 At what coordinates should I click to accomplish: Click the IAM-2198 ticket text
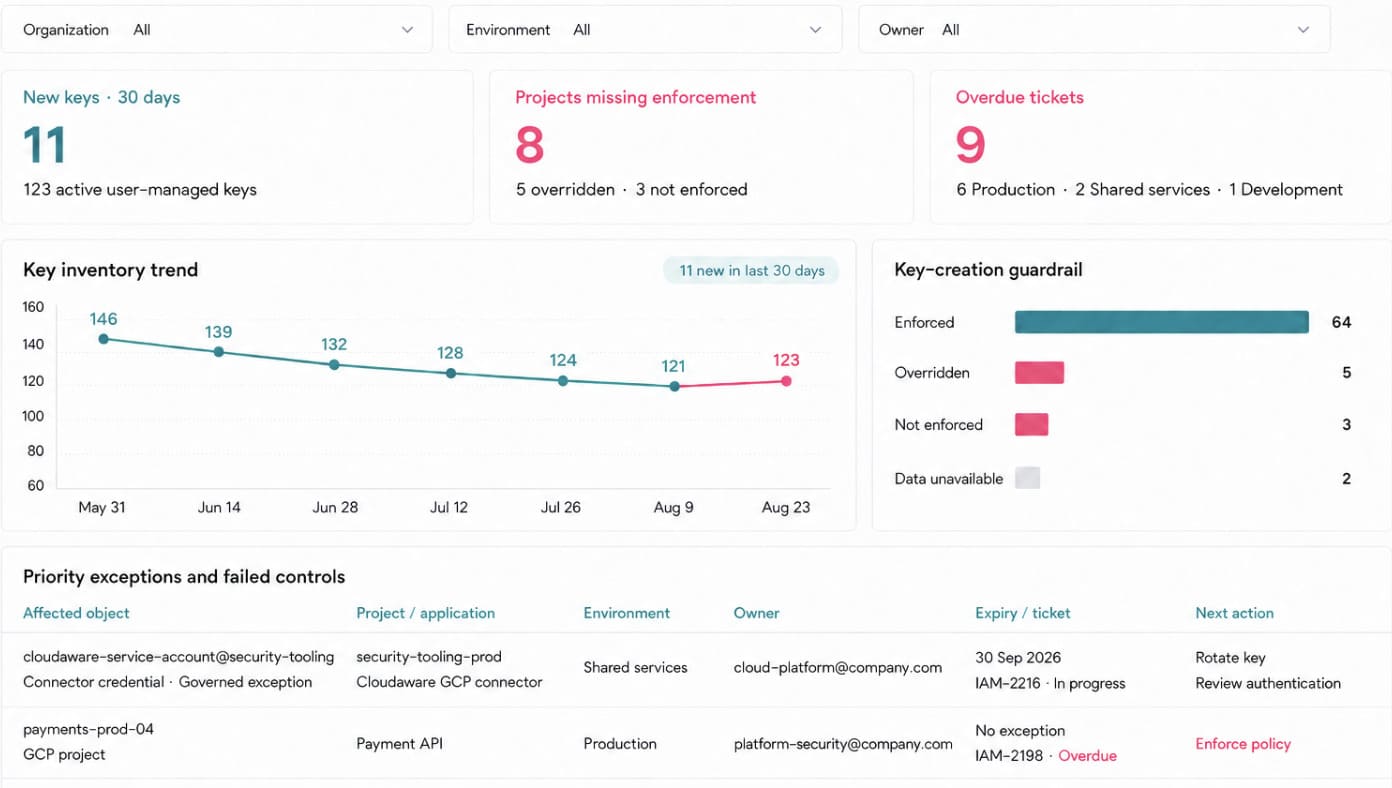(1010, 755)
